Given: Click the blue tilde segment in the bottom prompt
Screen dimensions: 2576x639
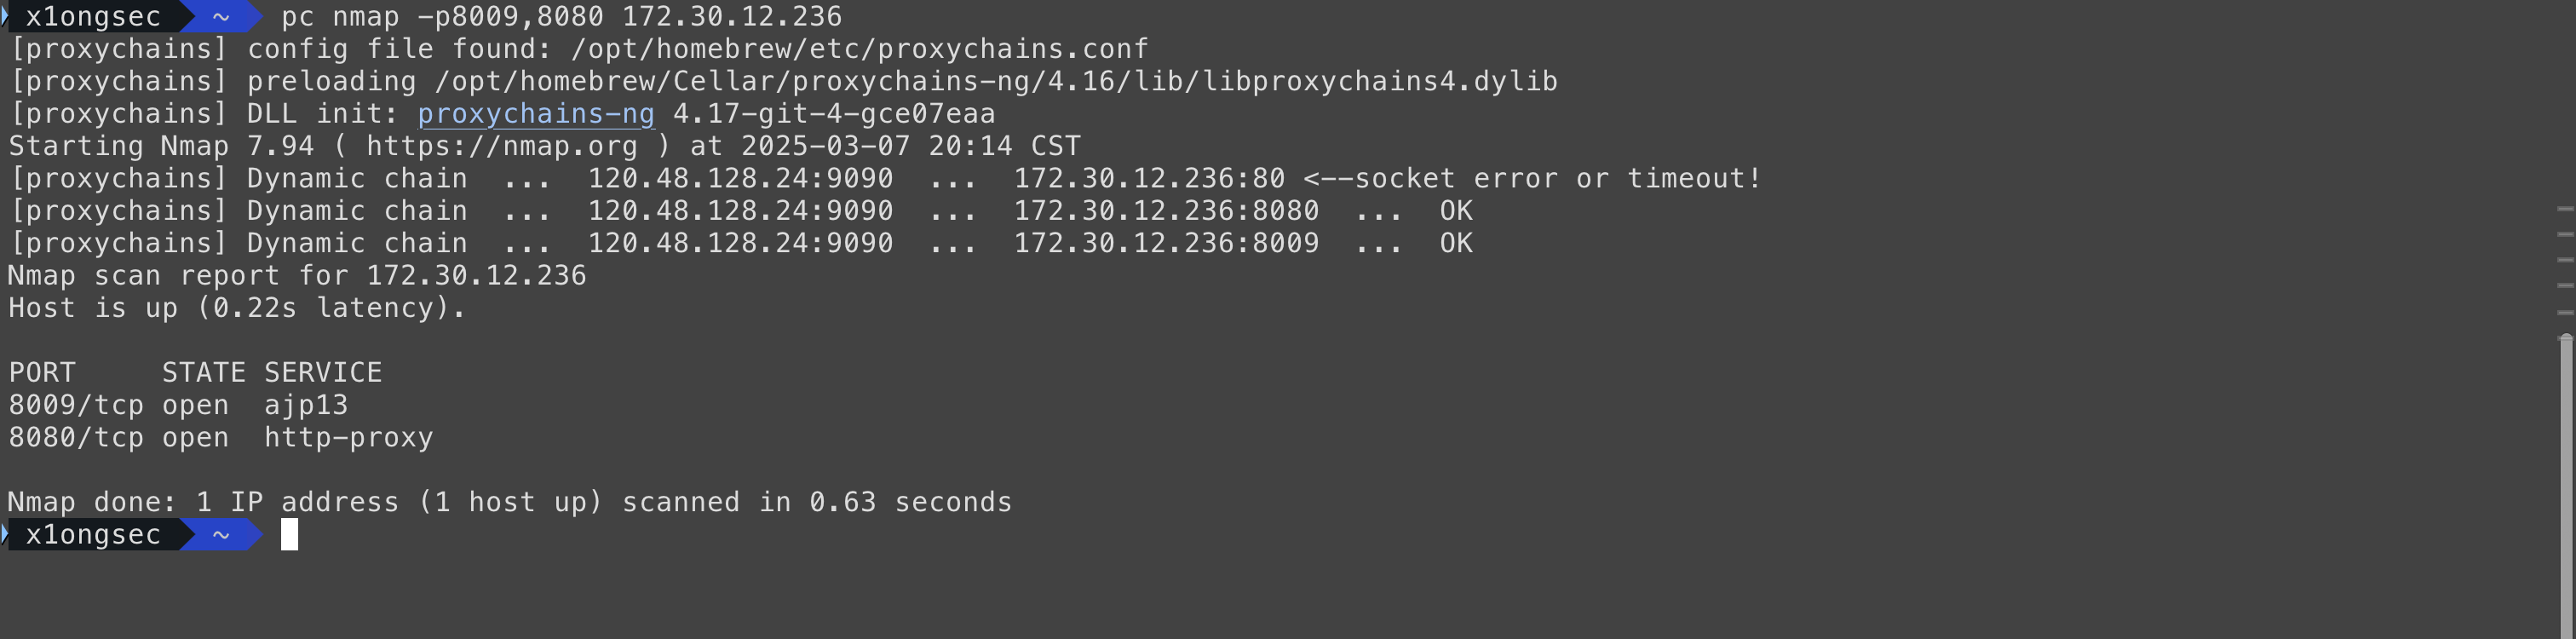Looking at the screenshot, I should [221, 535].
